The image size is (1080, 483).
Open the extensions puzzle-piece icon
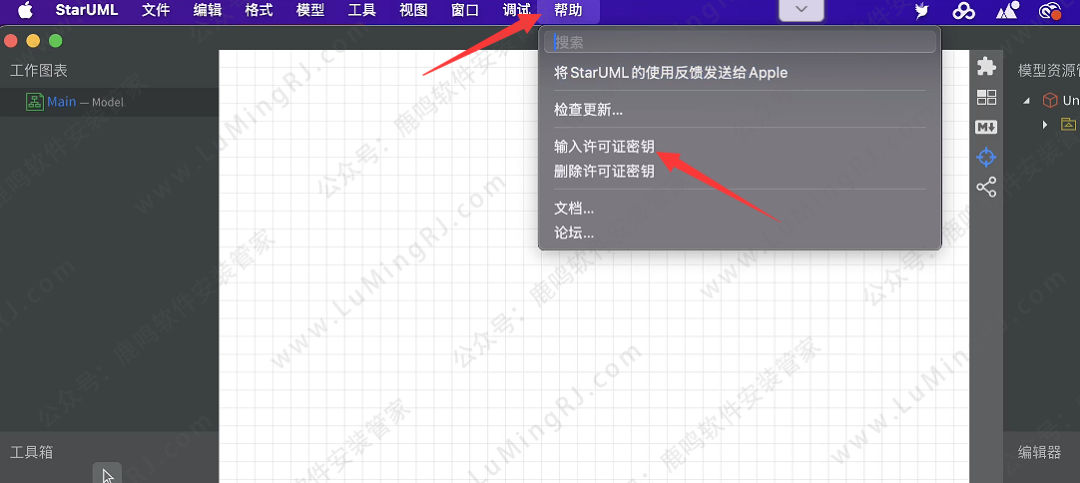coord(986,66)
